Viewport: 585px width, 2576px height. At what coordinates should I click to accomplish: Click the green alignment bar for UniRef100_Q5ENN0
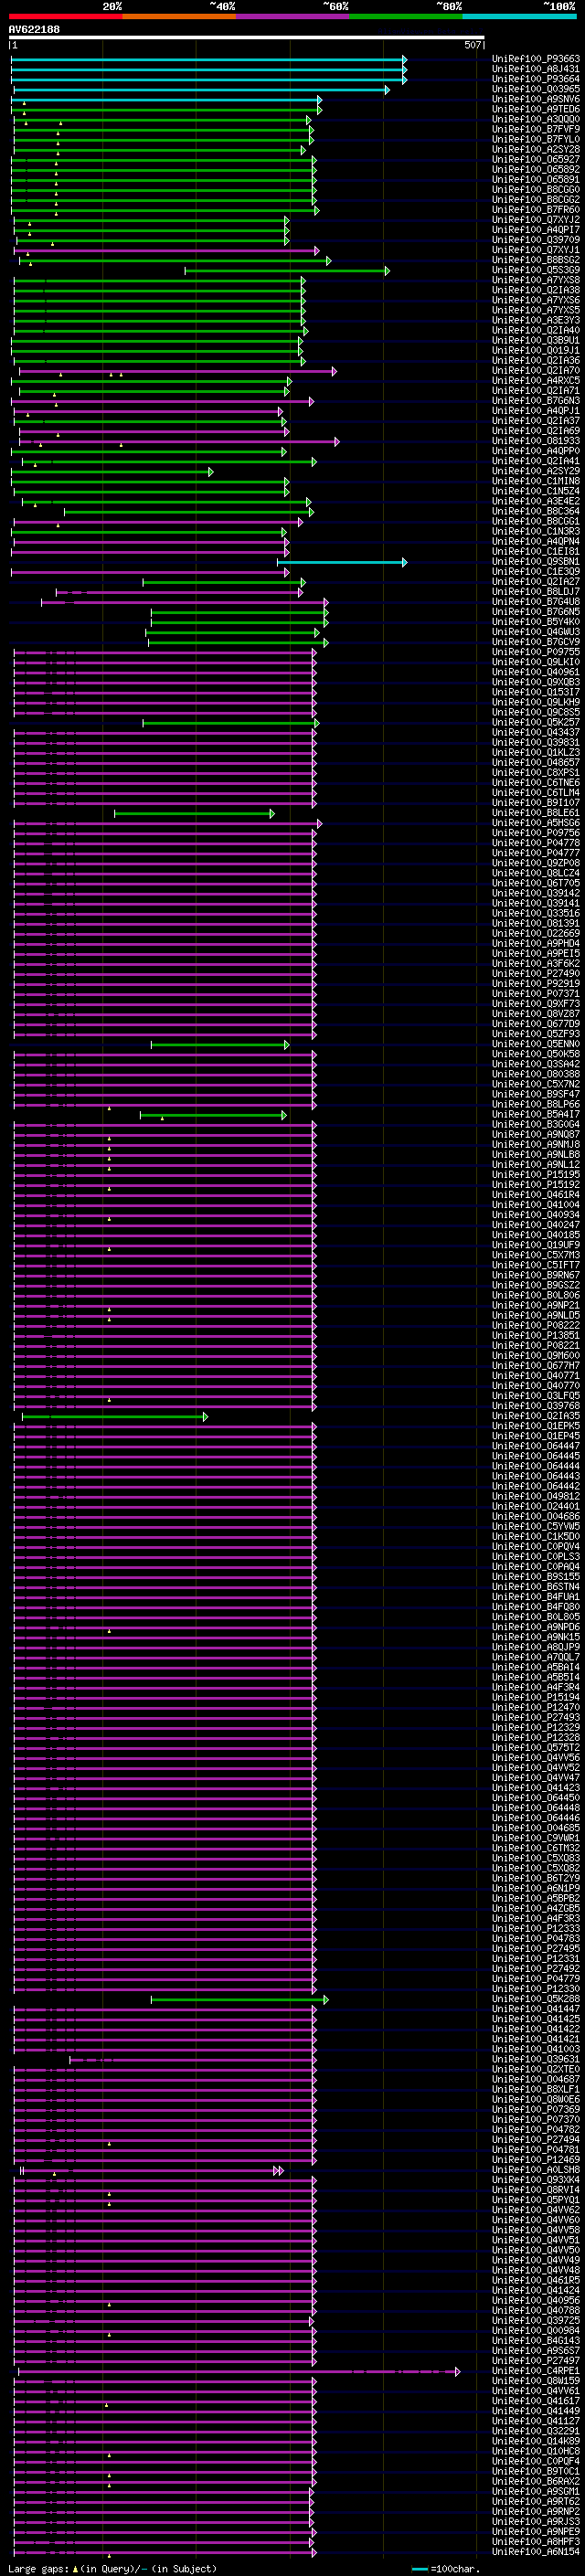(220, 1044)
